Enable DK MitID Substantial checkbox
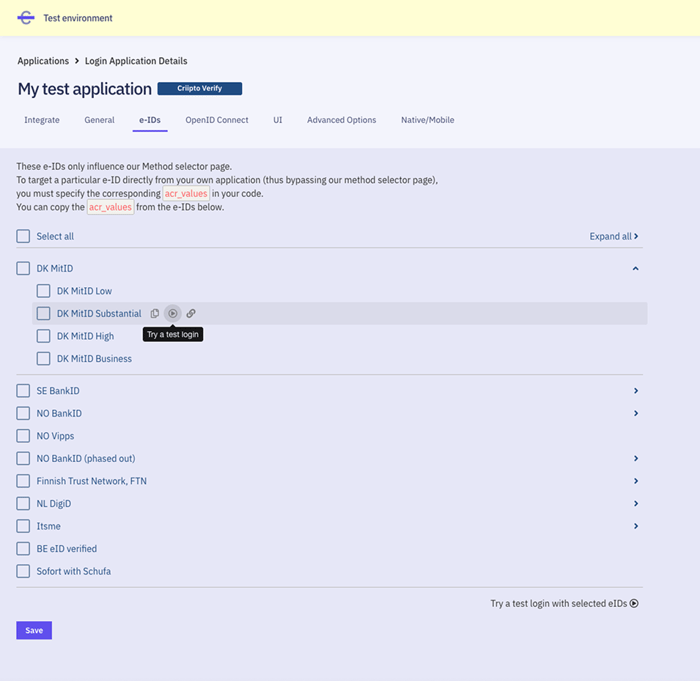 (x=43, y=313)
